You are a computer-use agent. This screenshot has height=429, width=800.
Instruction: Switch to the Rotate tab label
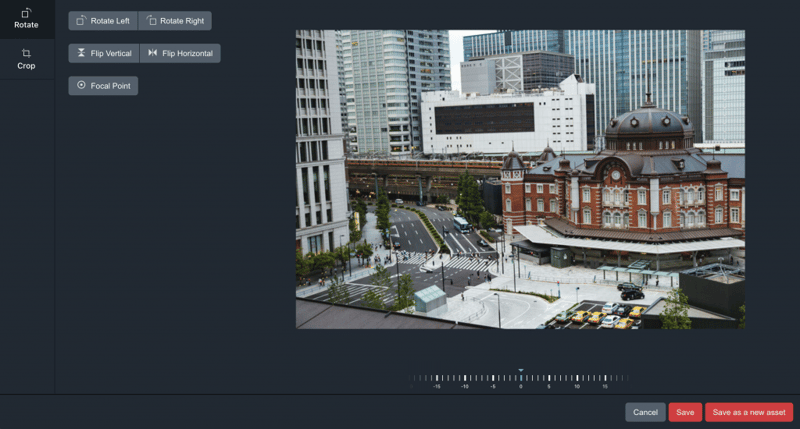26,25
